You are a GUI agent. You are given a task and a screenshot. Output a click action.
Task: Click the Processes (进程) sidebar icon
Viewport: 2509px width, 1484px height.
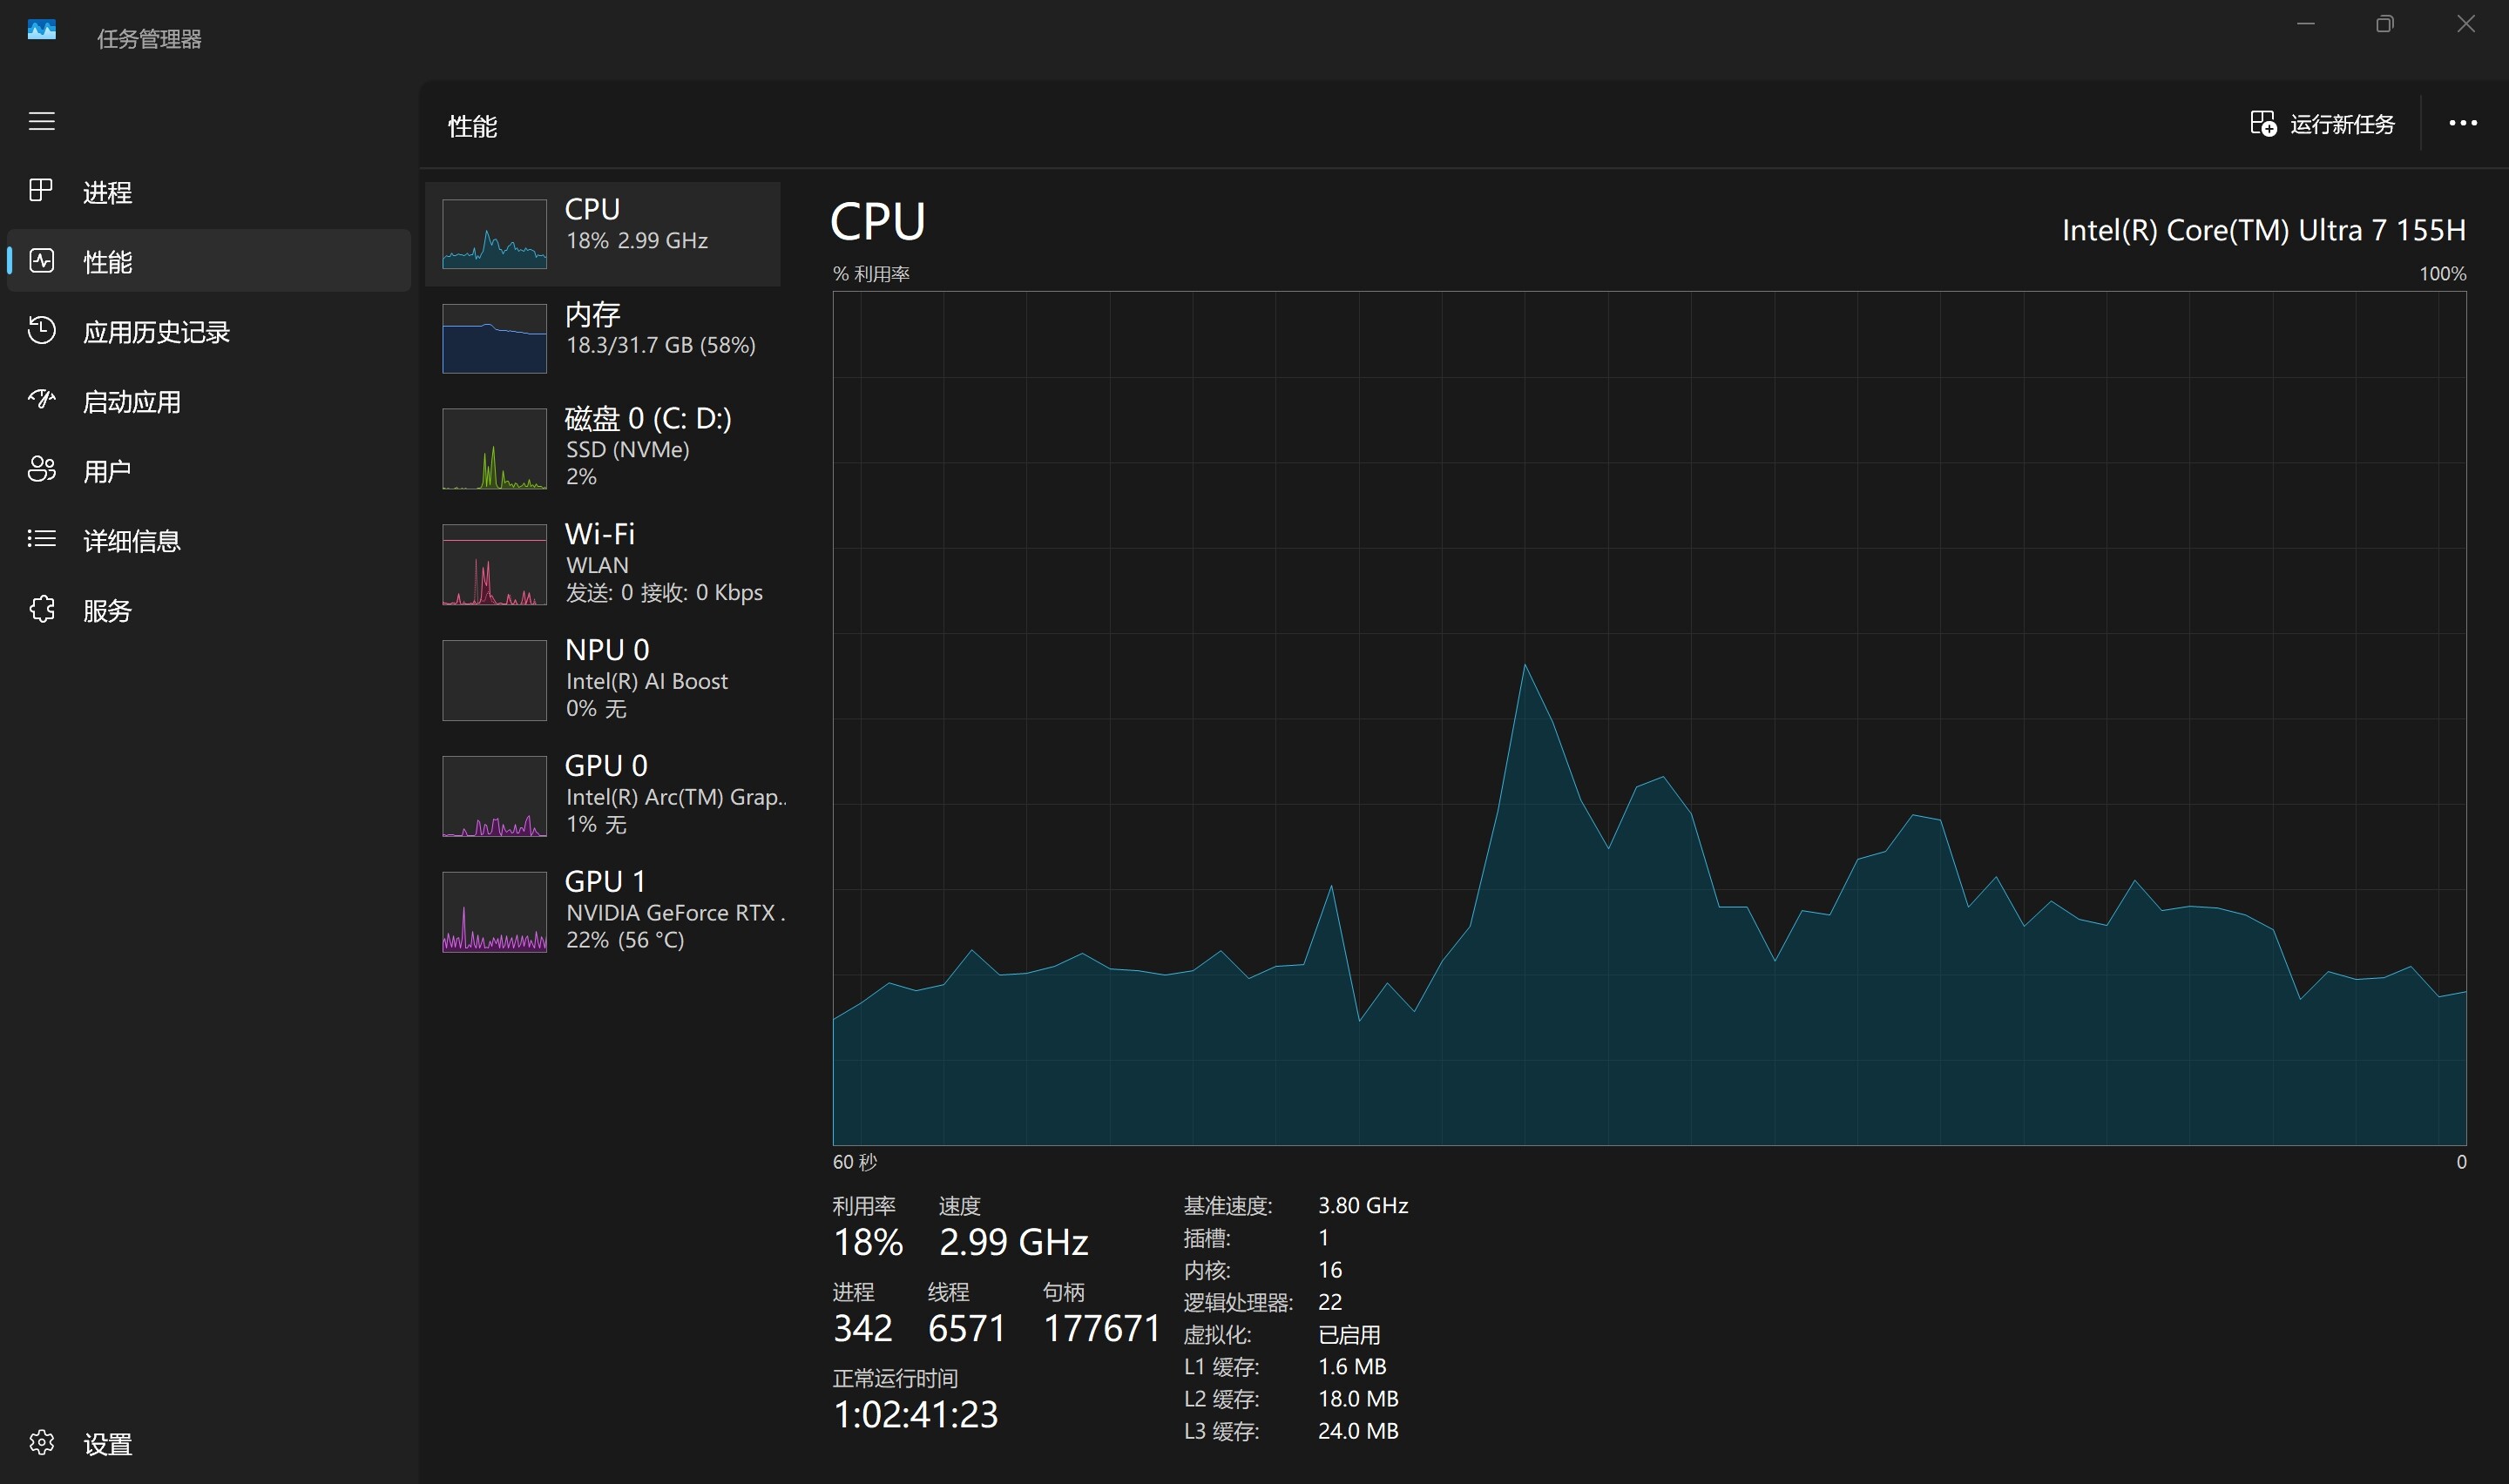[x=41, y=190]
